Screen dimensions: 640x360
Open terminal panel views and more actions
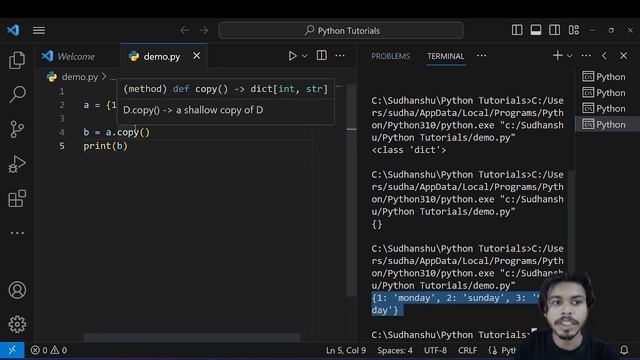coord(586,56)
